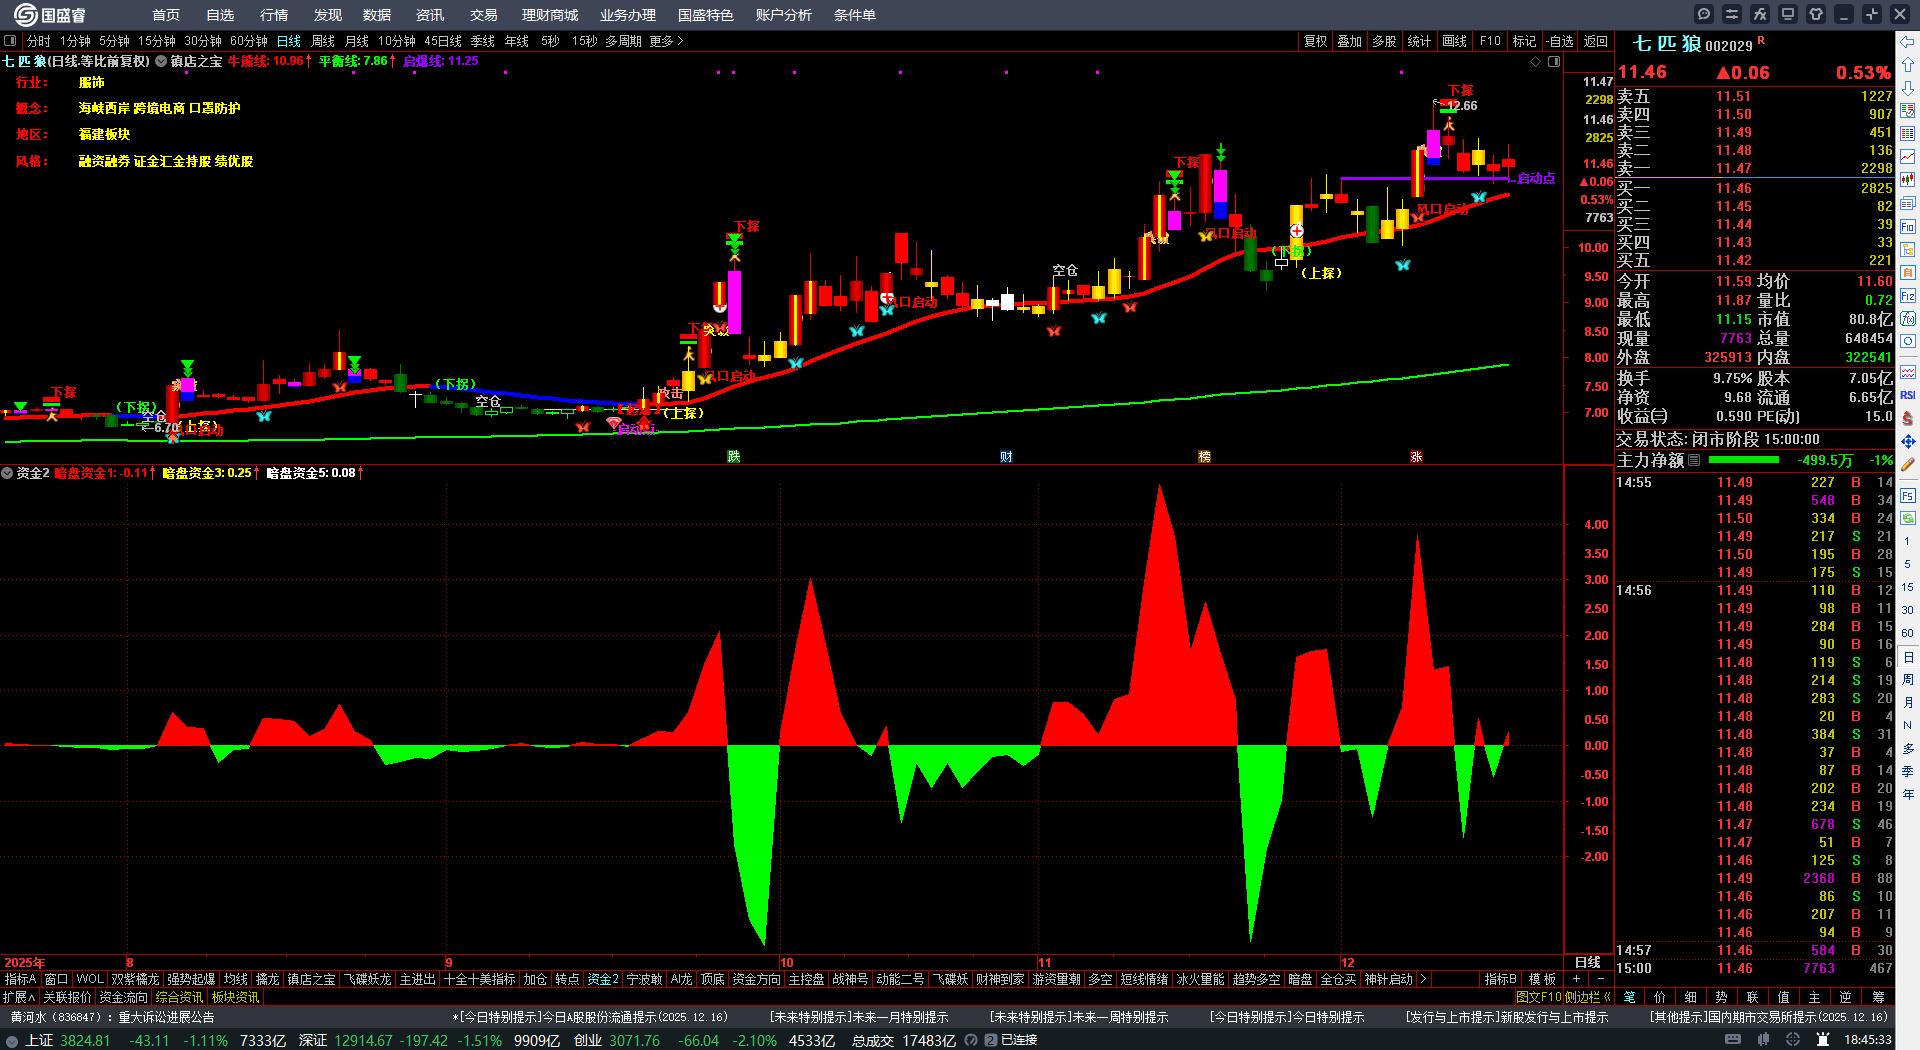
Task: Toggle 画线 drawing tools
Action: coord(1455,41)
